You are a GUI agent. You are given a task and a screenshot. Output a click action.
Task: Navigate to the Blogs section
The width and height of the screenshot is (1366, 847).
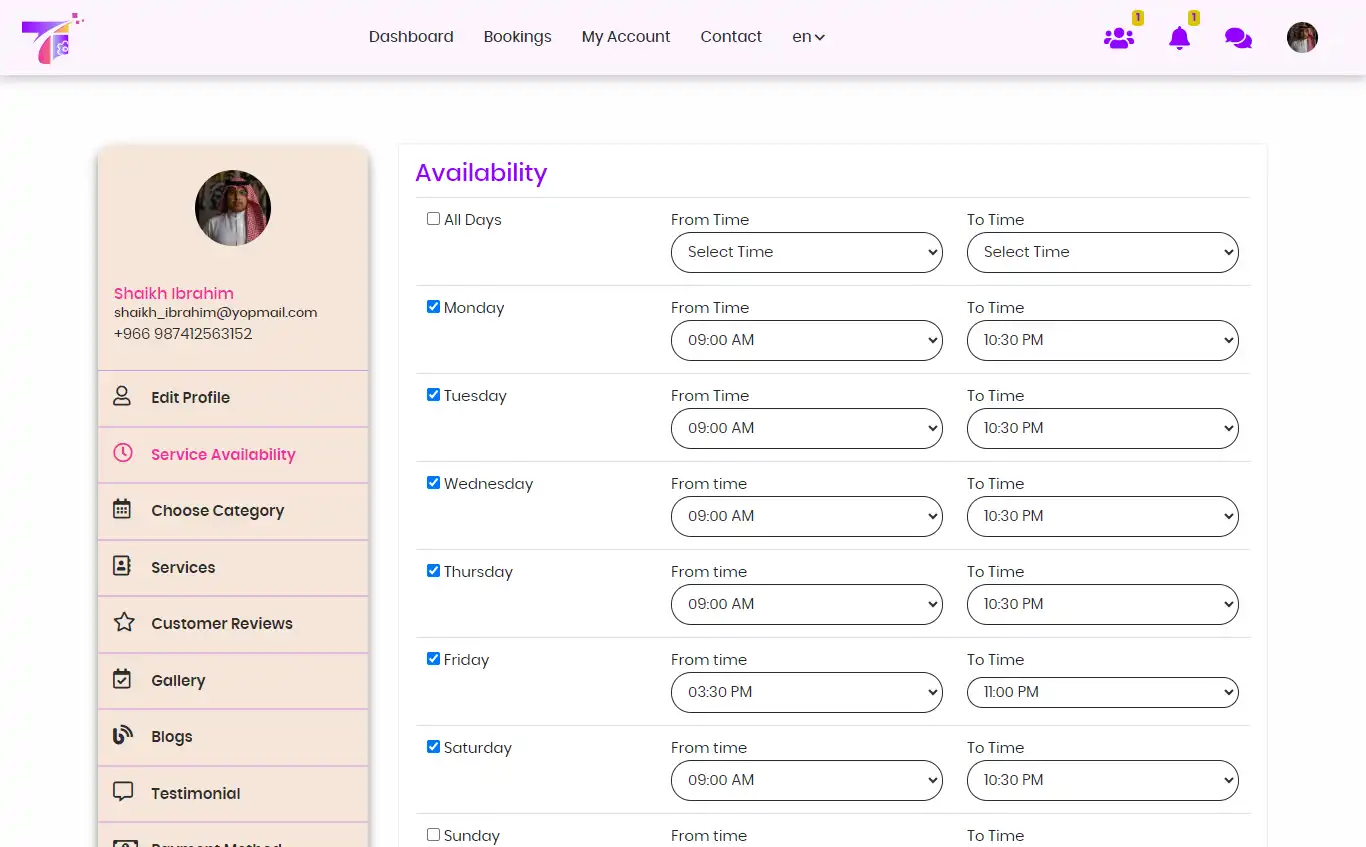point(171,736)
